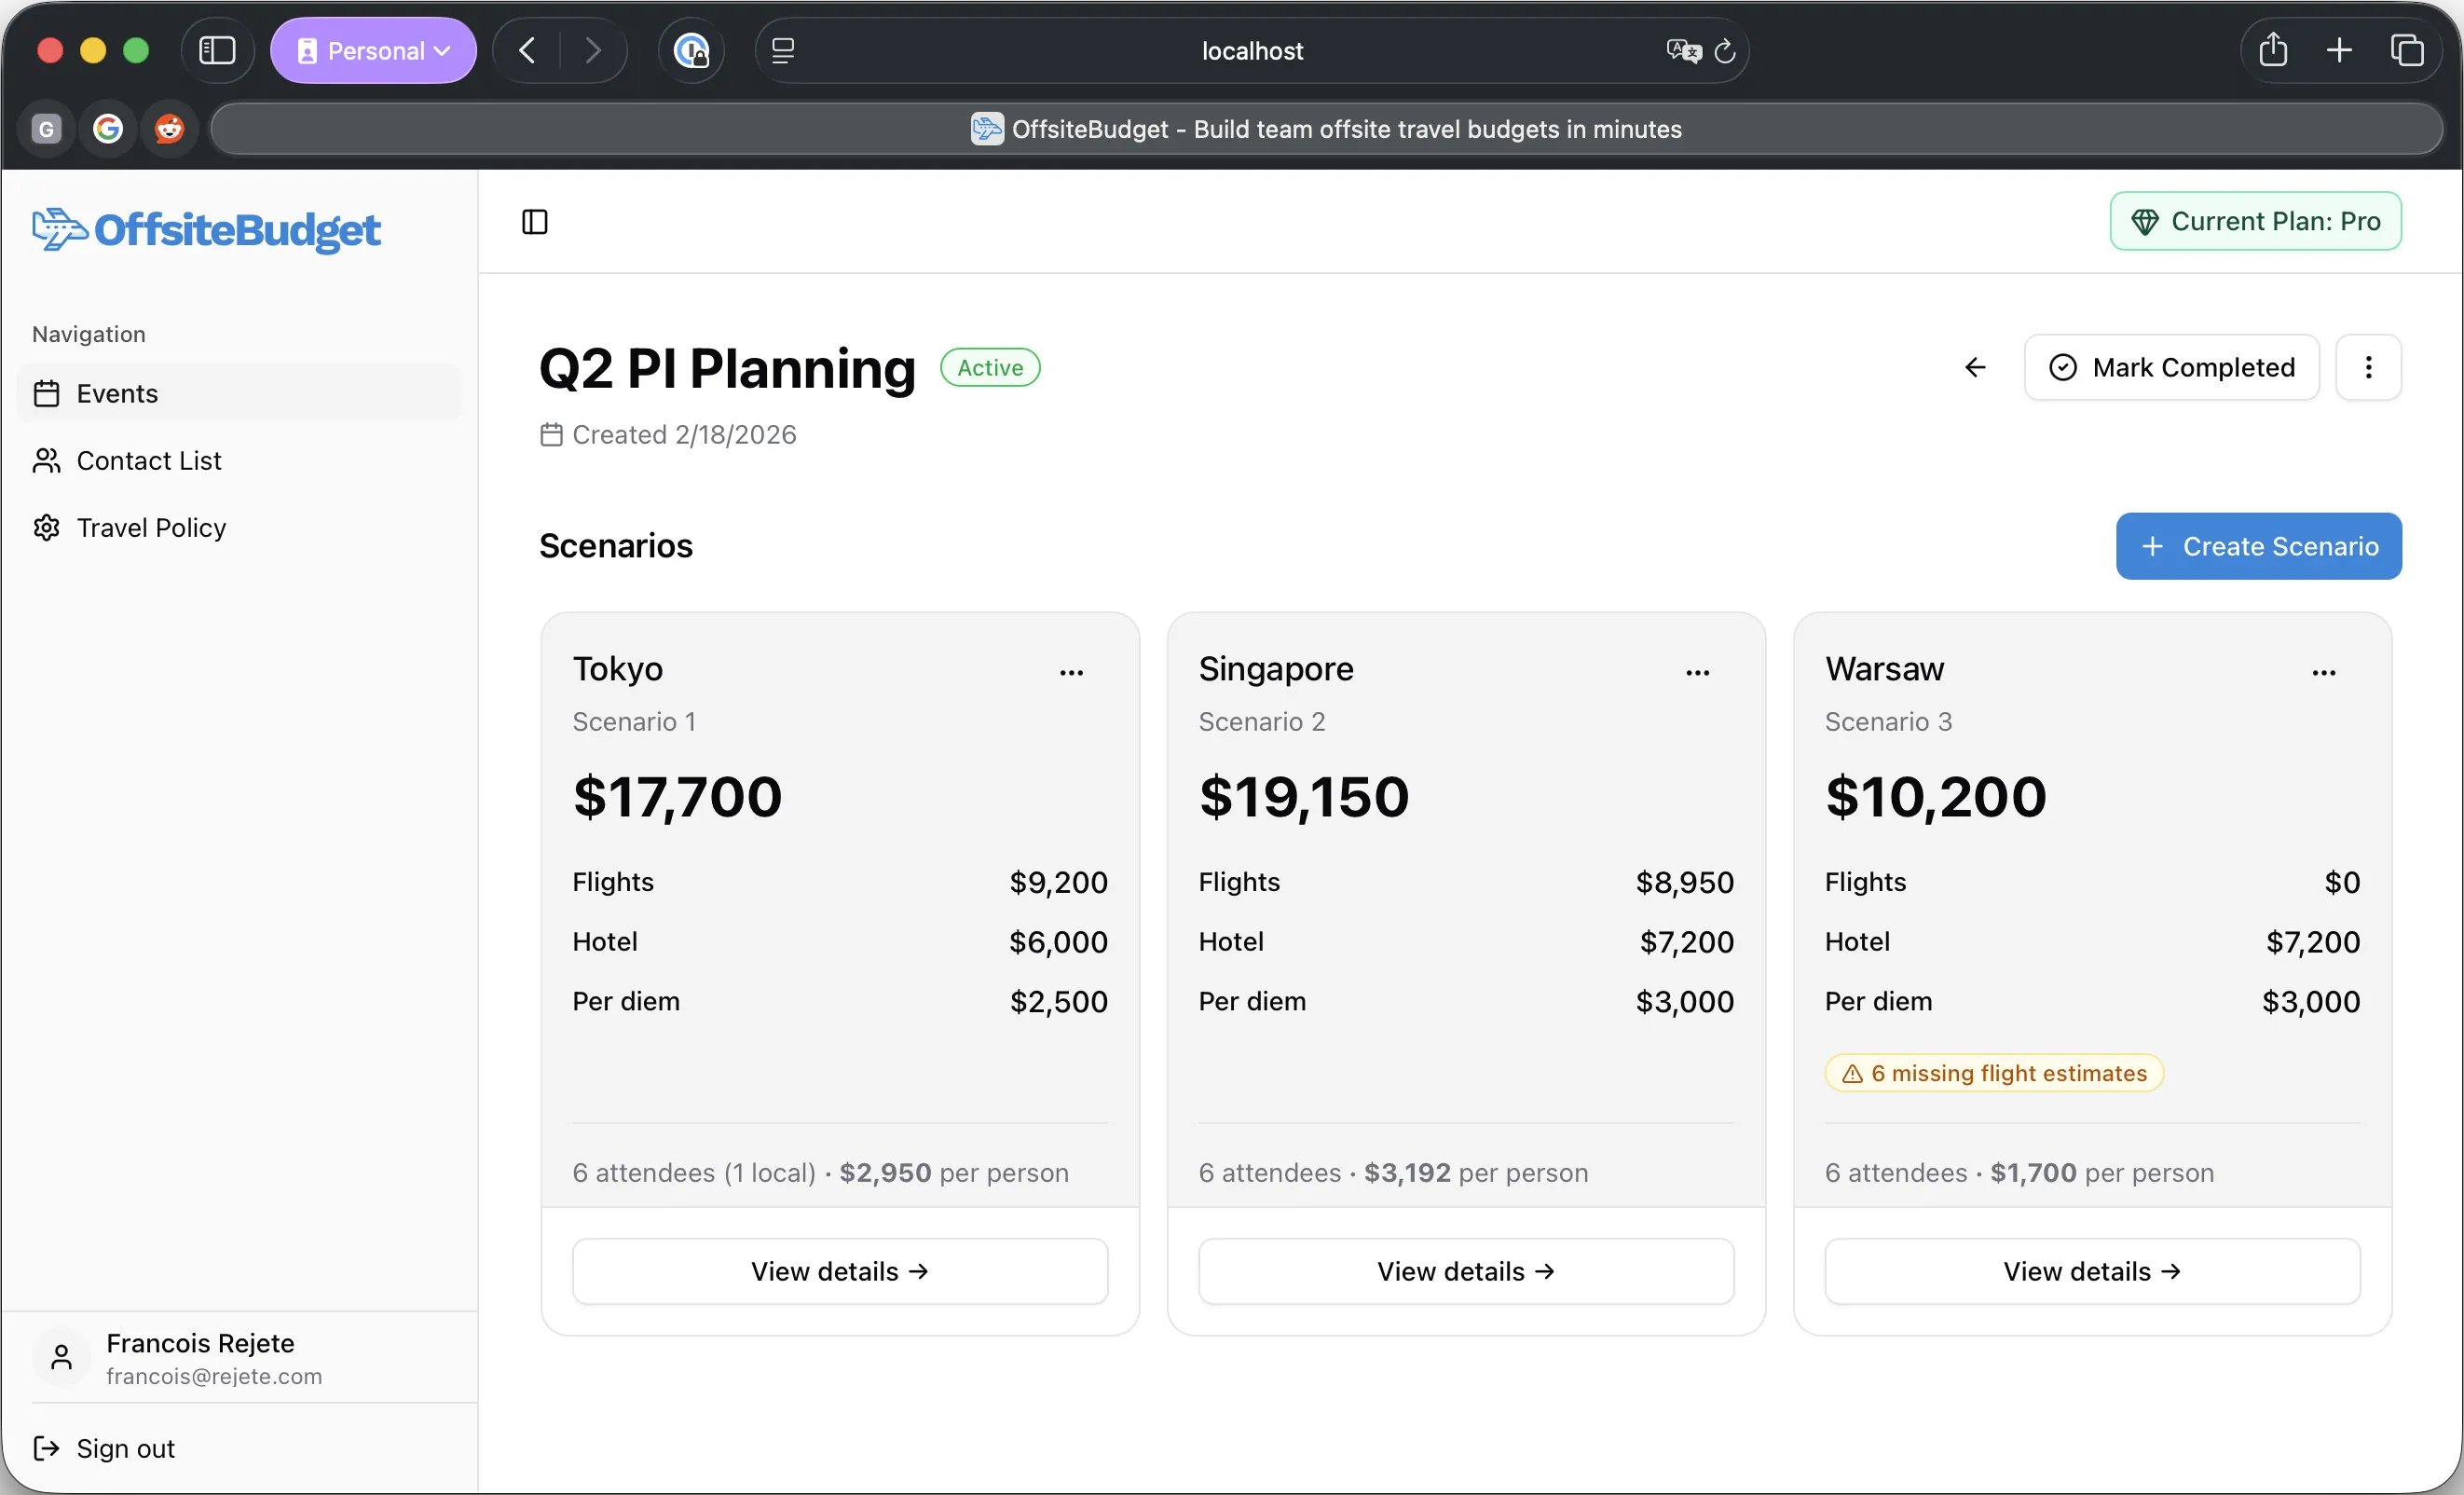
Task: Select the Travel Policy gear icon
Action: pos(47,527)
